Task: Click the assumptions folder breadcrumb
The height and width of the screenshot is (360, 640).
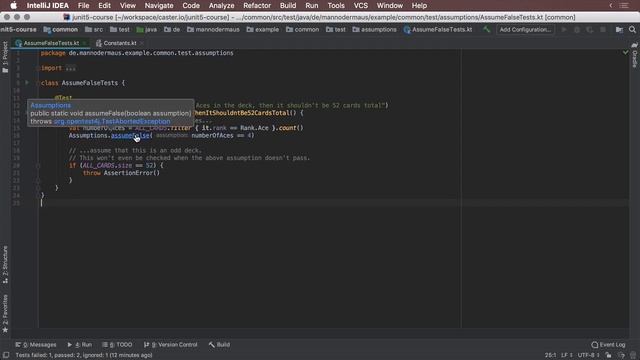Action: (x=374, y=29)
